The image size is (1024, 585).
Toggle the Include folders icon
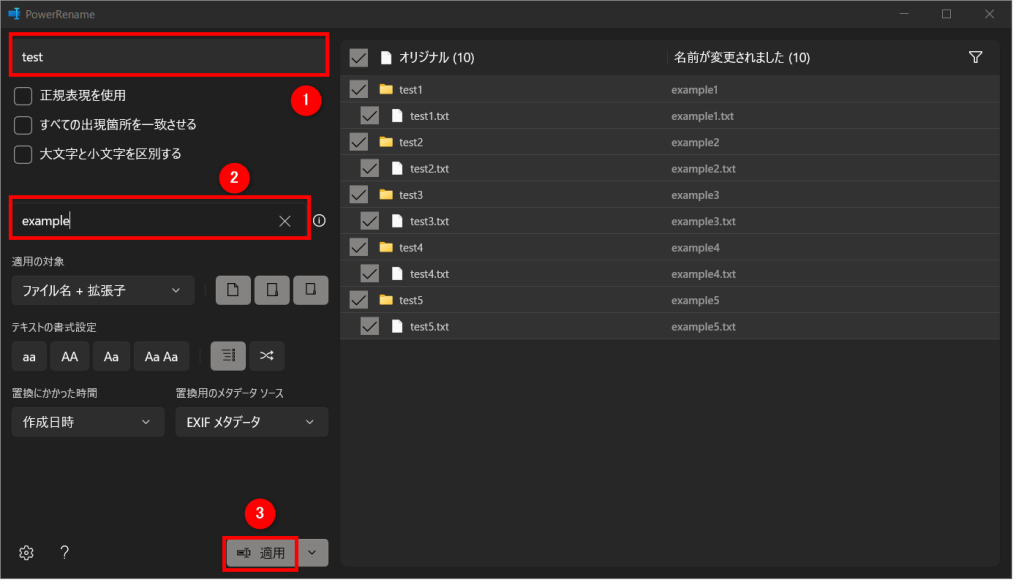[x=271, y=289]
